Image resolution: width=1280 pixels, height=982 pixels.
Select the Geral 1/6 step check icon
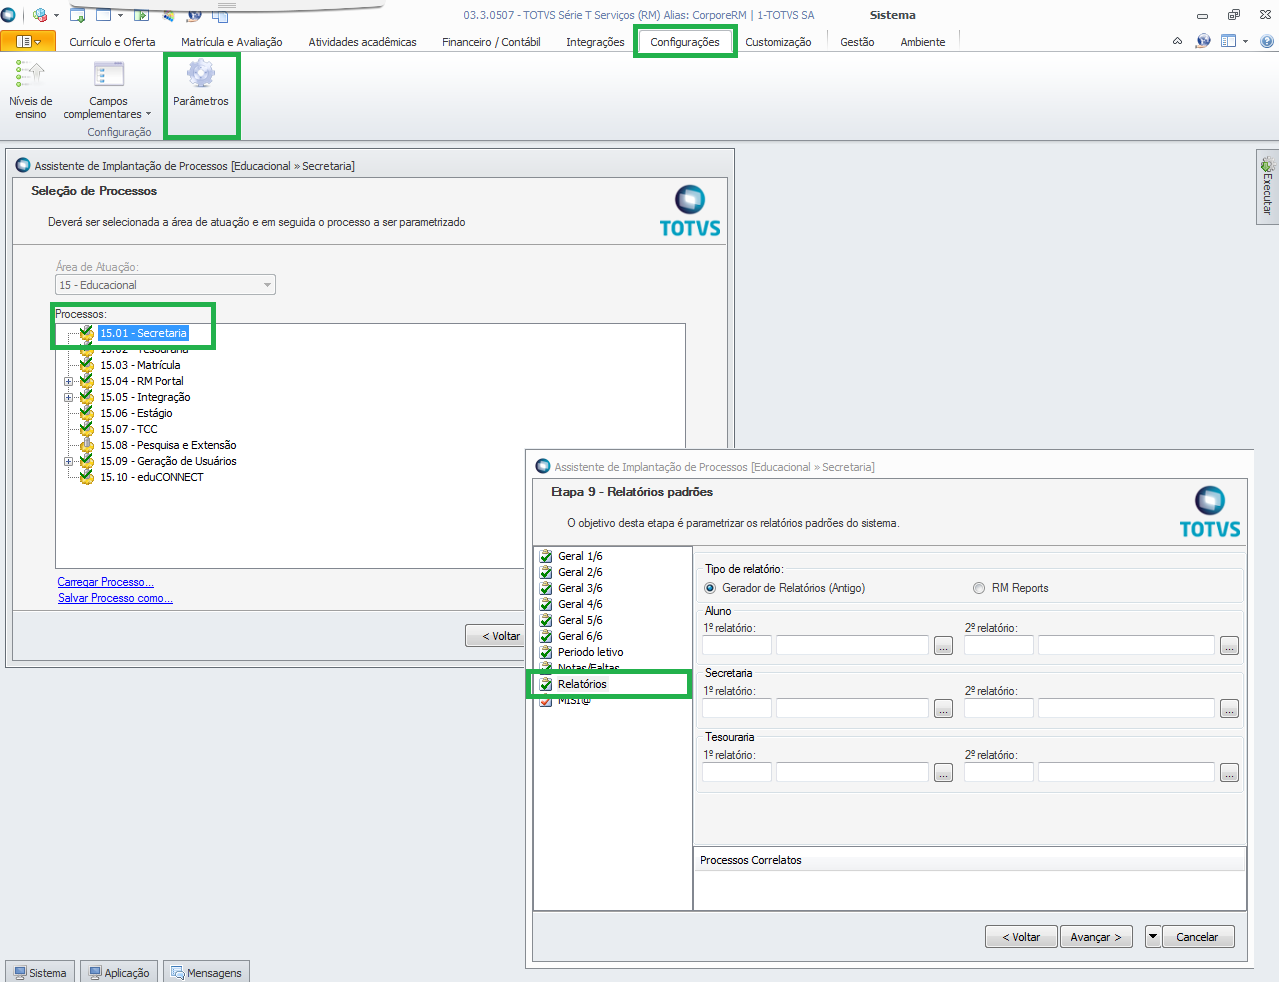click(546, 556)
